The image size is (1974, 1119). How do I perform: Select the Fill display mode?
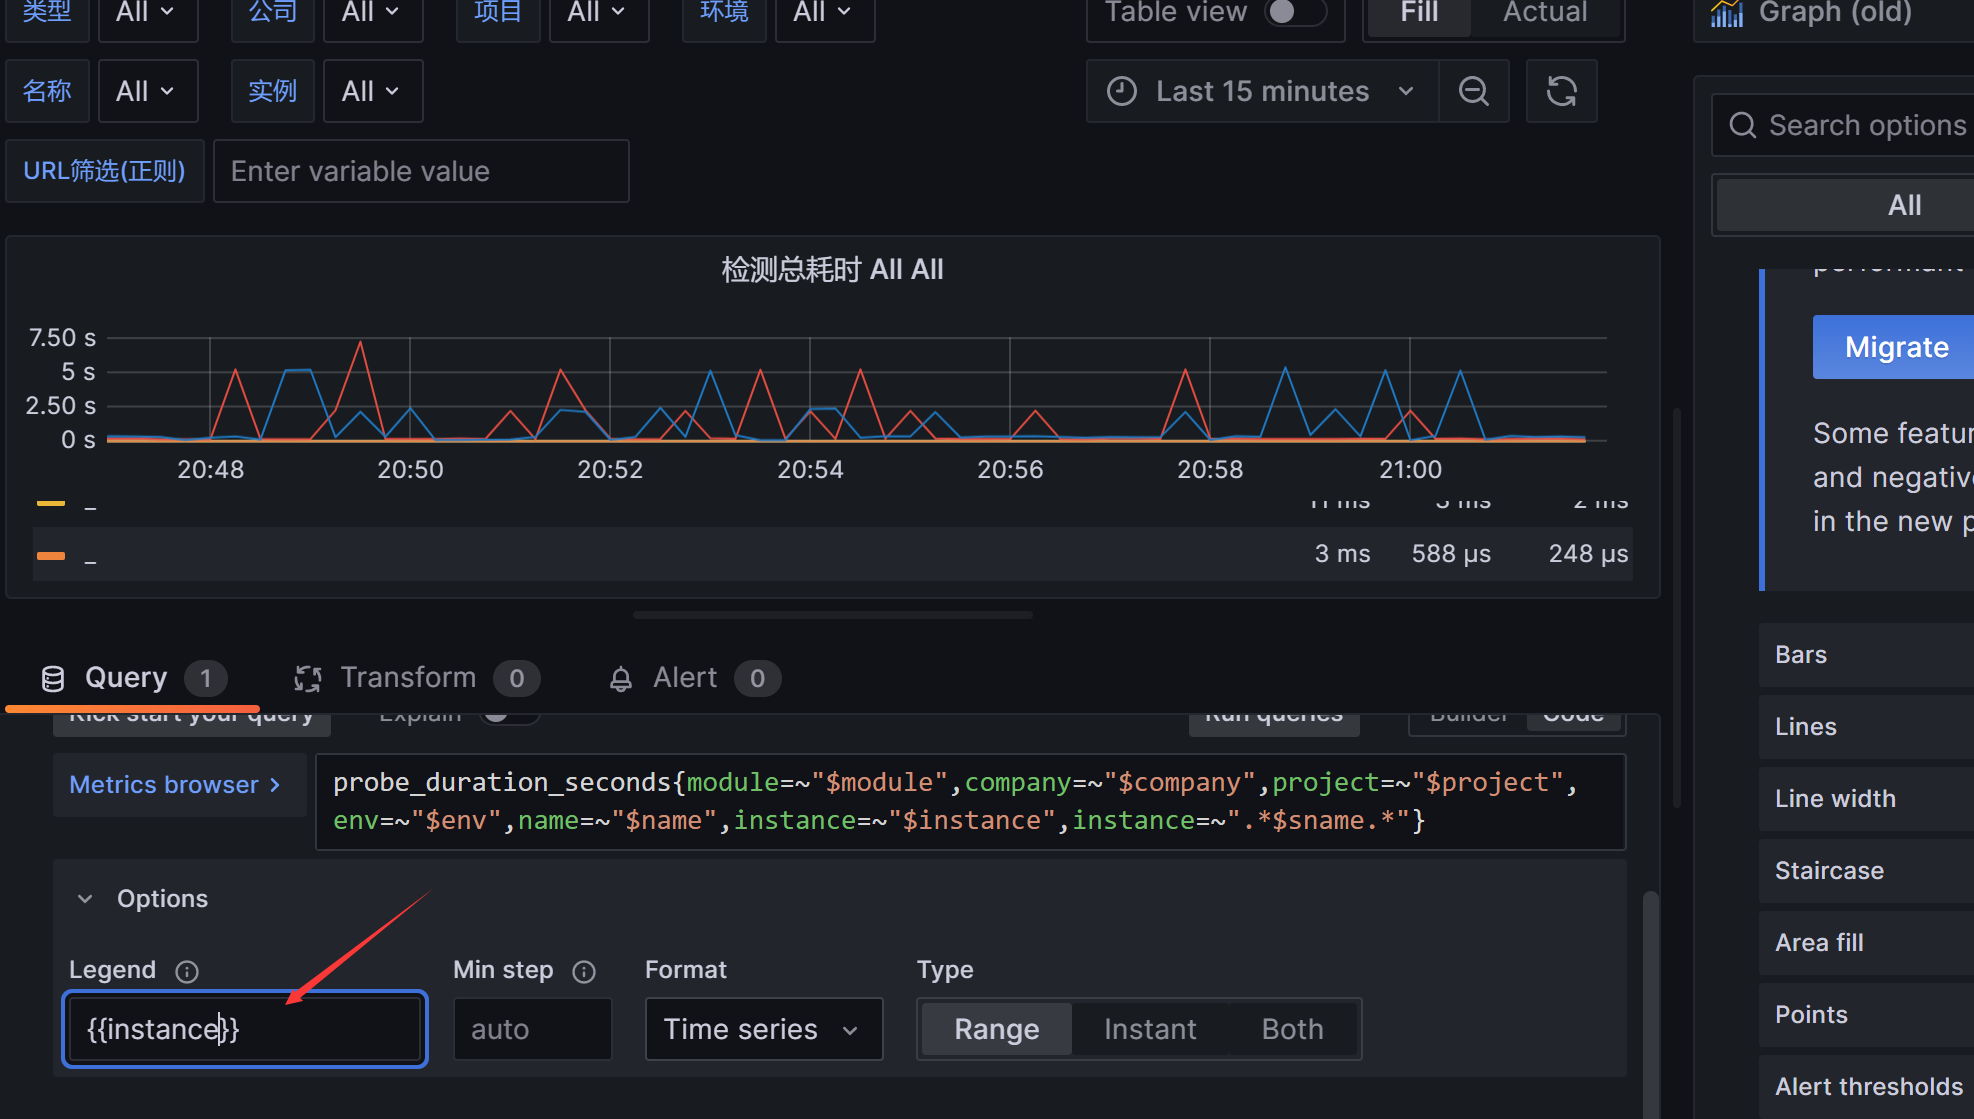[x=1419, y=13]
